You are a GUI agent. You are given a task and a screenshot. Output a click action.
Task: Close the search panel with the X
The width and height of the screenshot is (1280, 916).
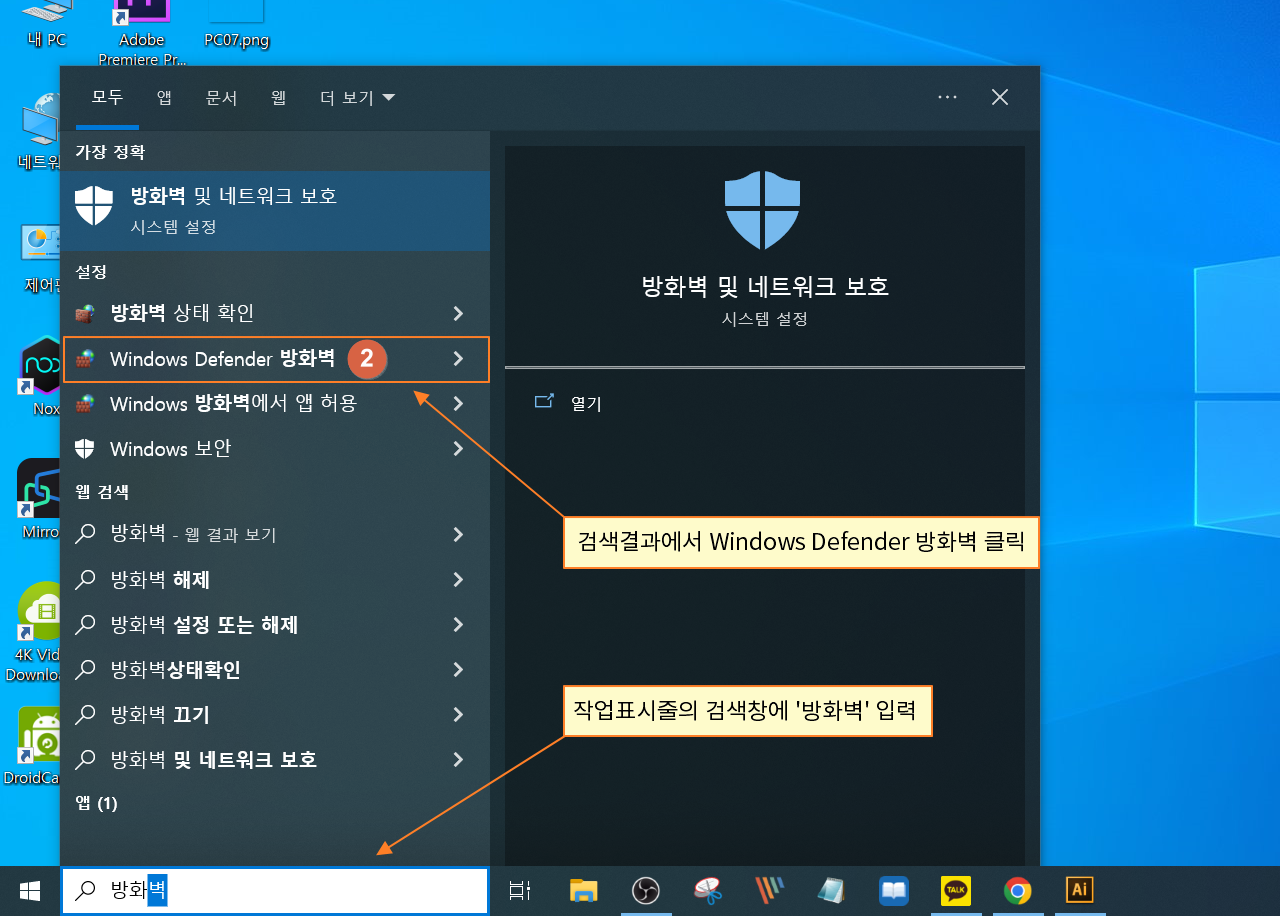1000,97
